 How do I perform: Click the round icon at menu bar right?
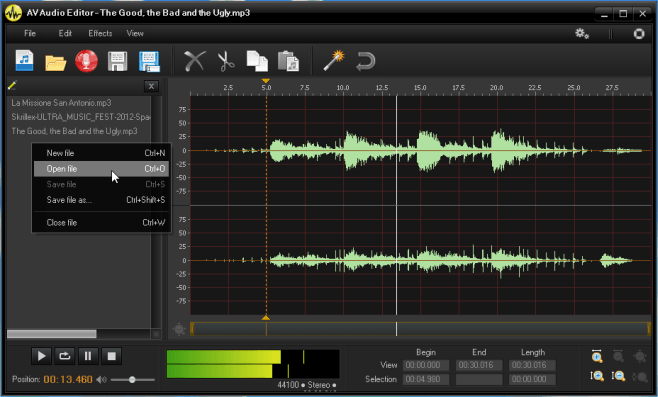[639, 34]
